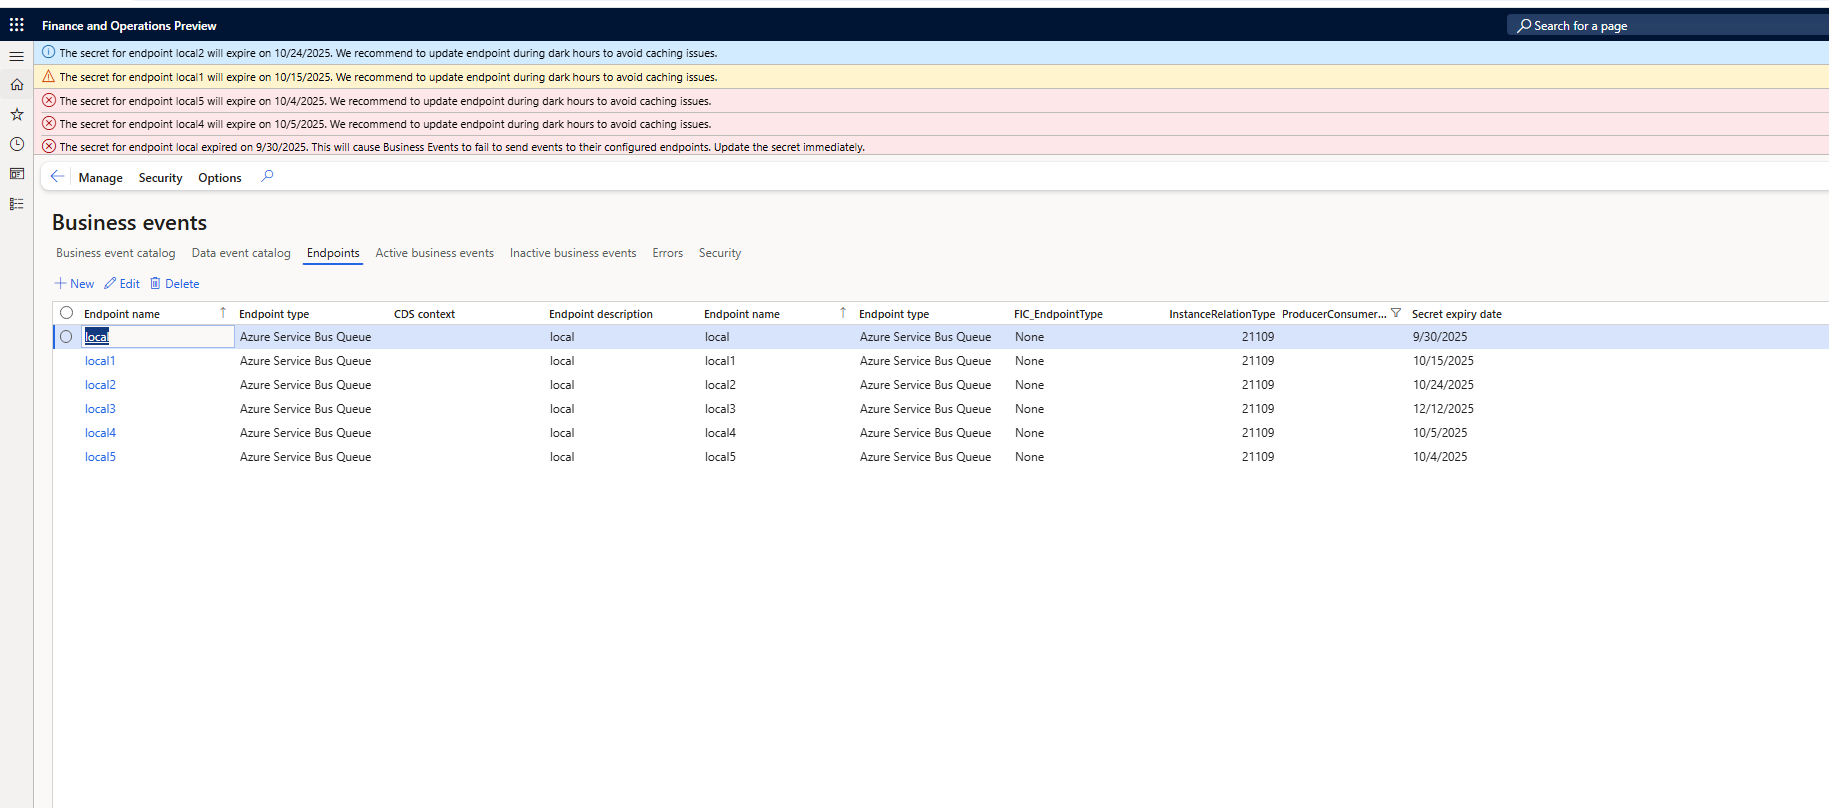
Task: Click the info icon on local2 message
Action: pyautogui.click(x=48, y=52)
